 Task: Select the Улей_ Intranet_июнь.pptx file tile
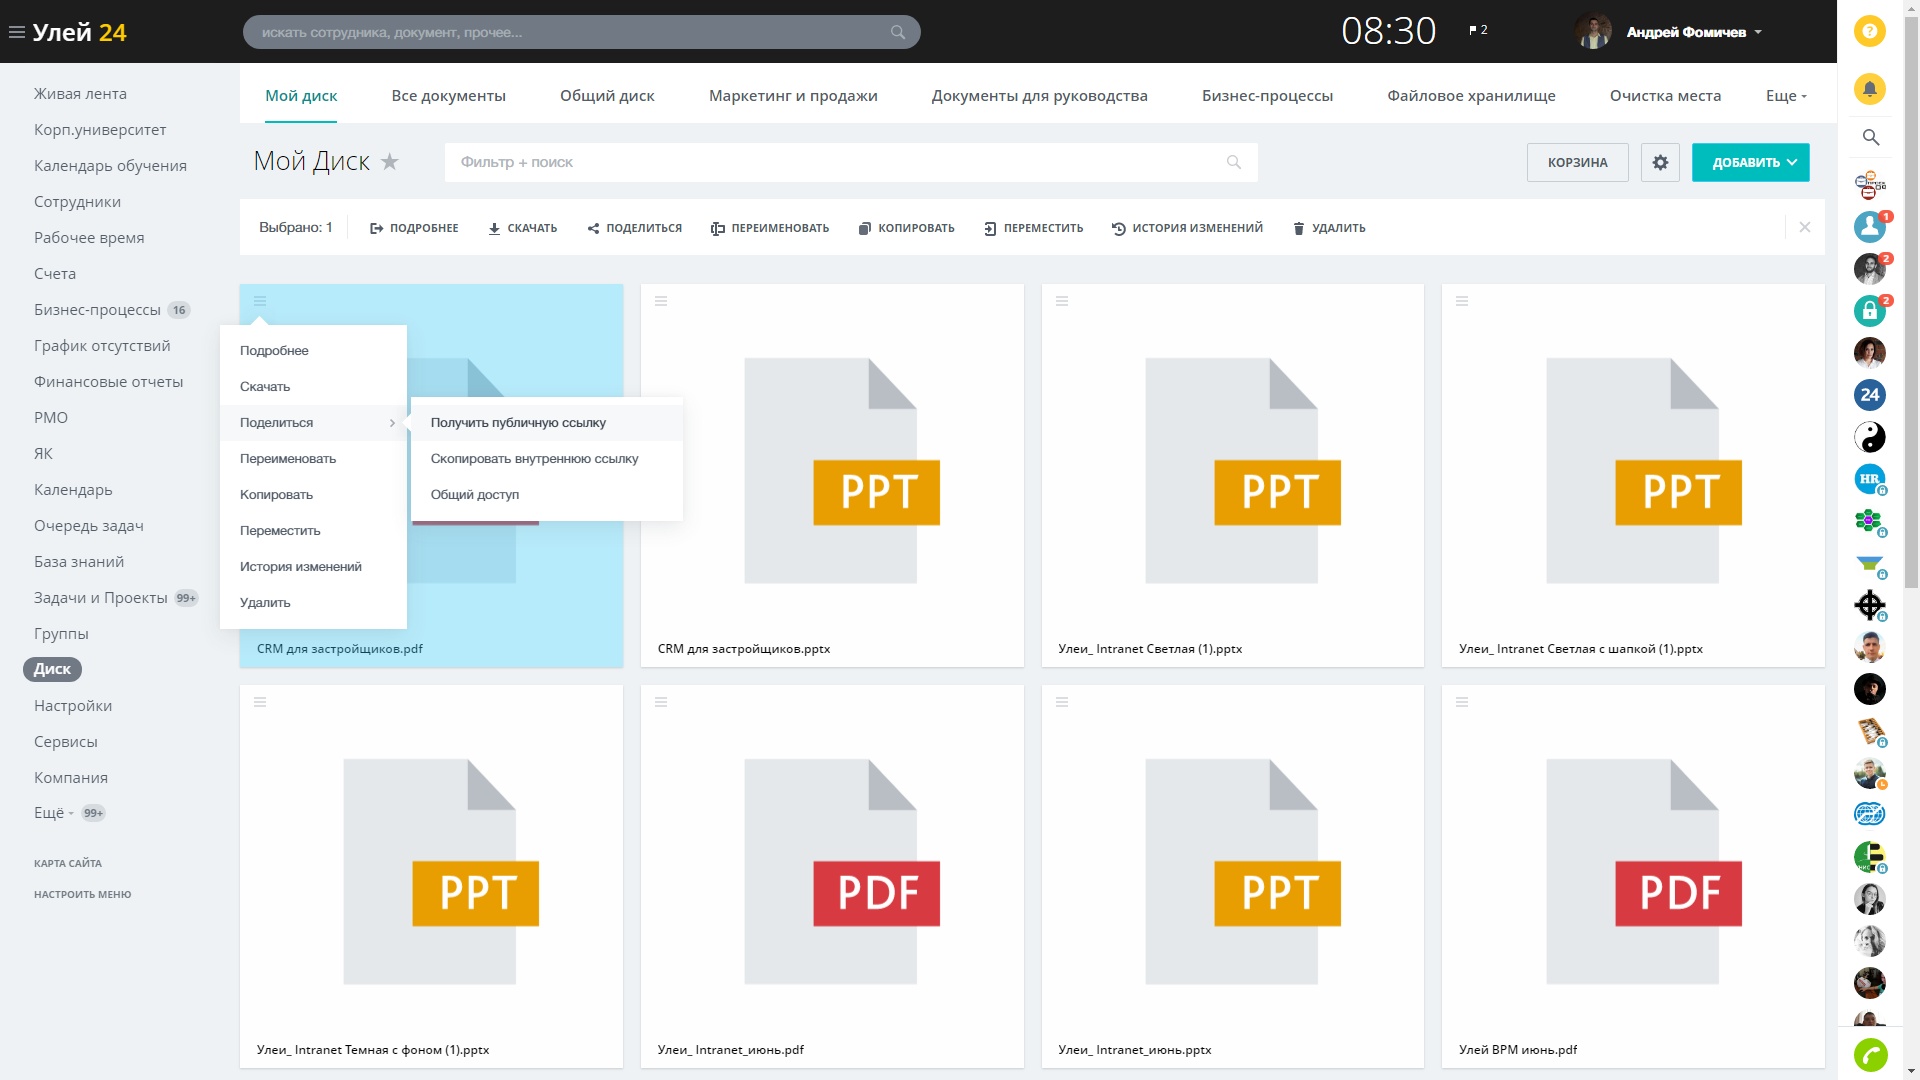pos(1232,876)
